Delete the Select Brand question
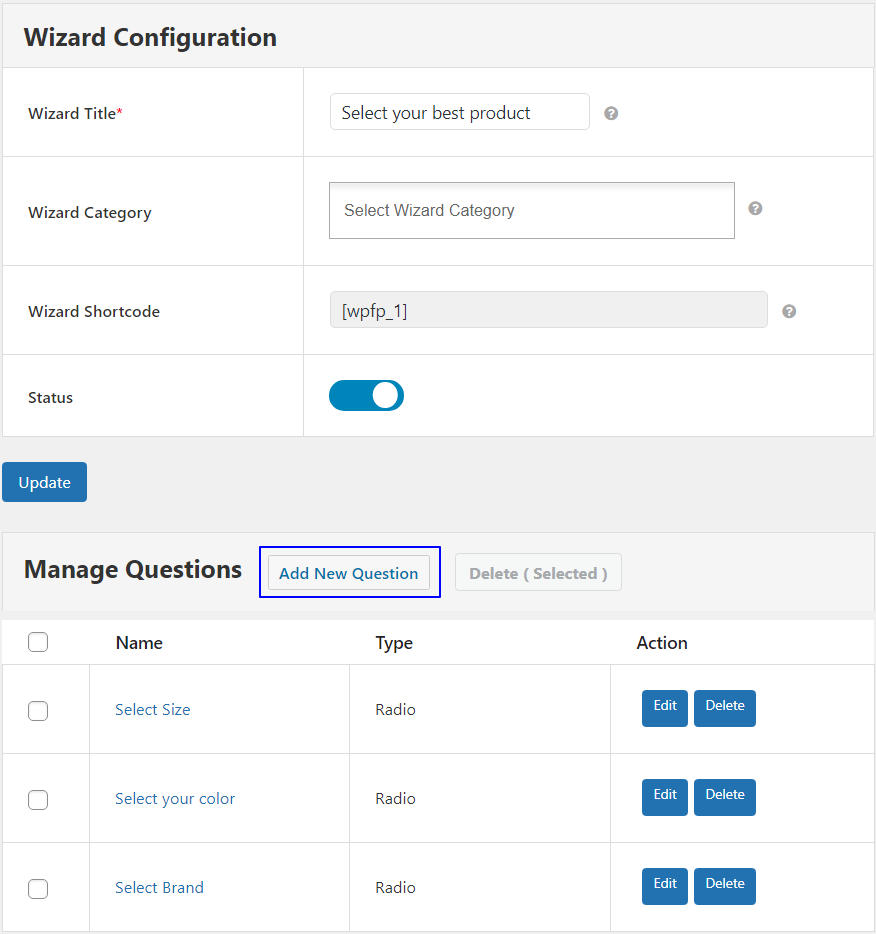 pyautogui.click(x=725, y=886)
